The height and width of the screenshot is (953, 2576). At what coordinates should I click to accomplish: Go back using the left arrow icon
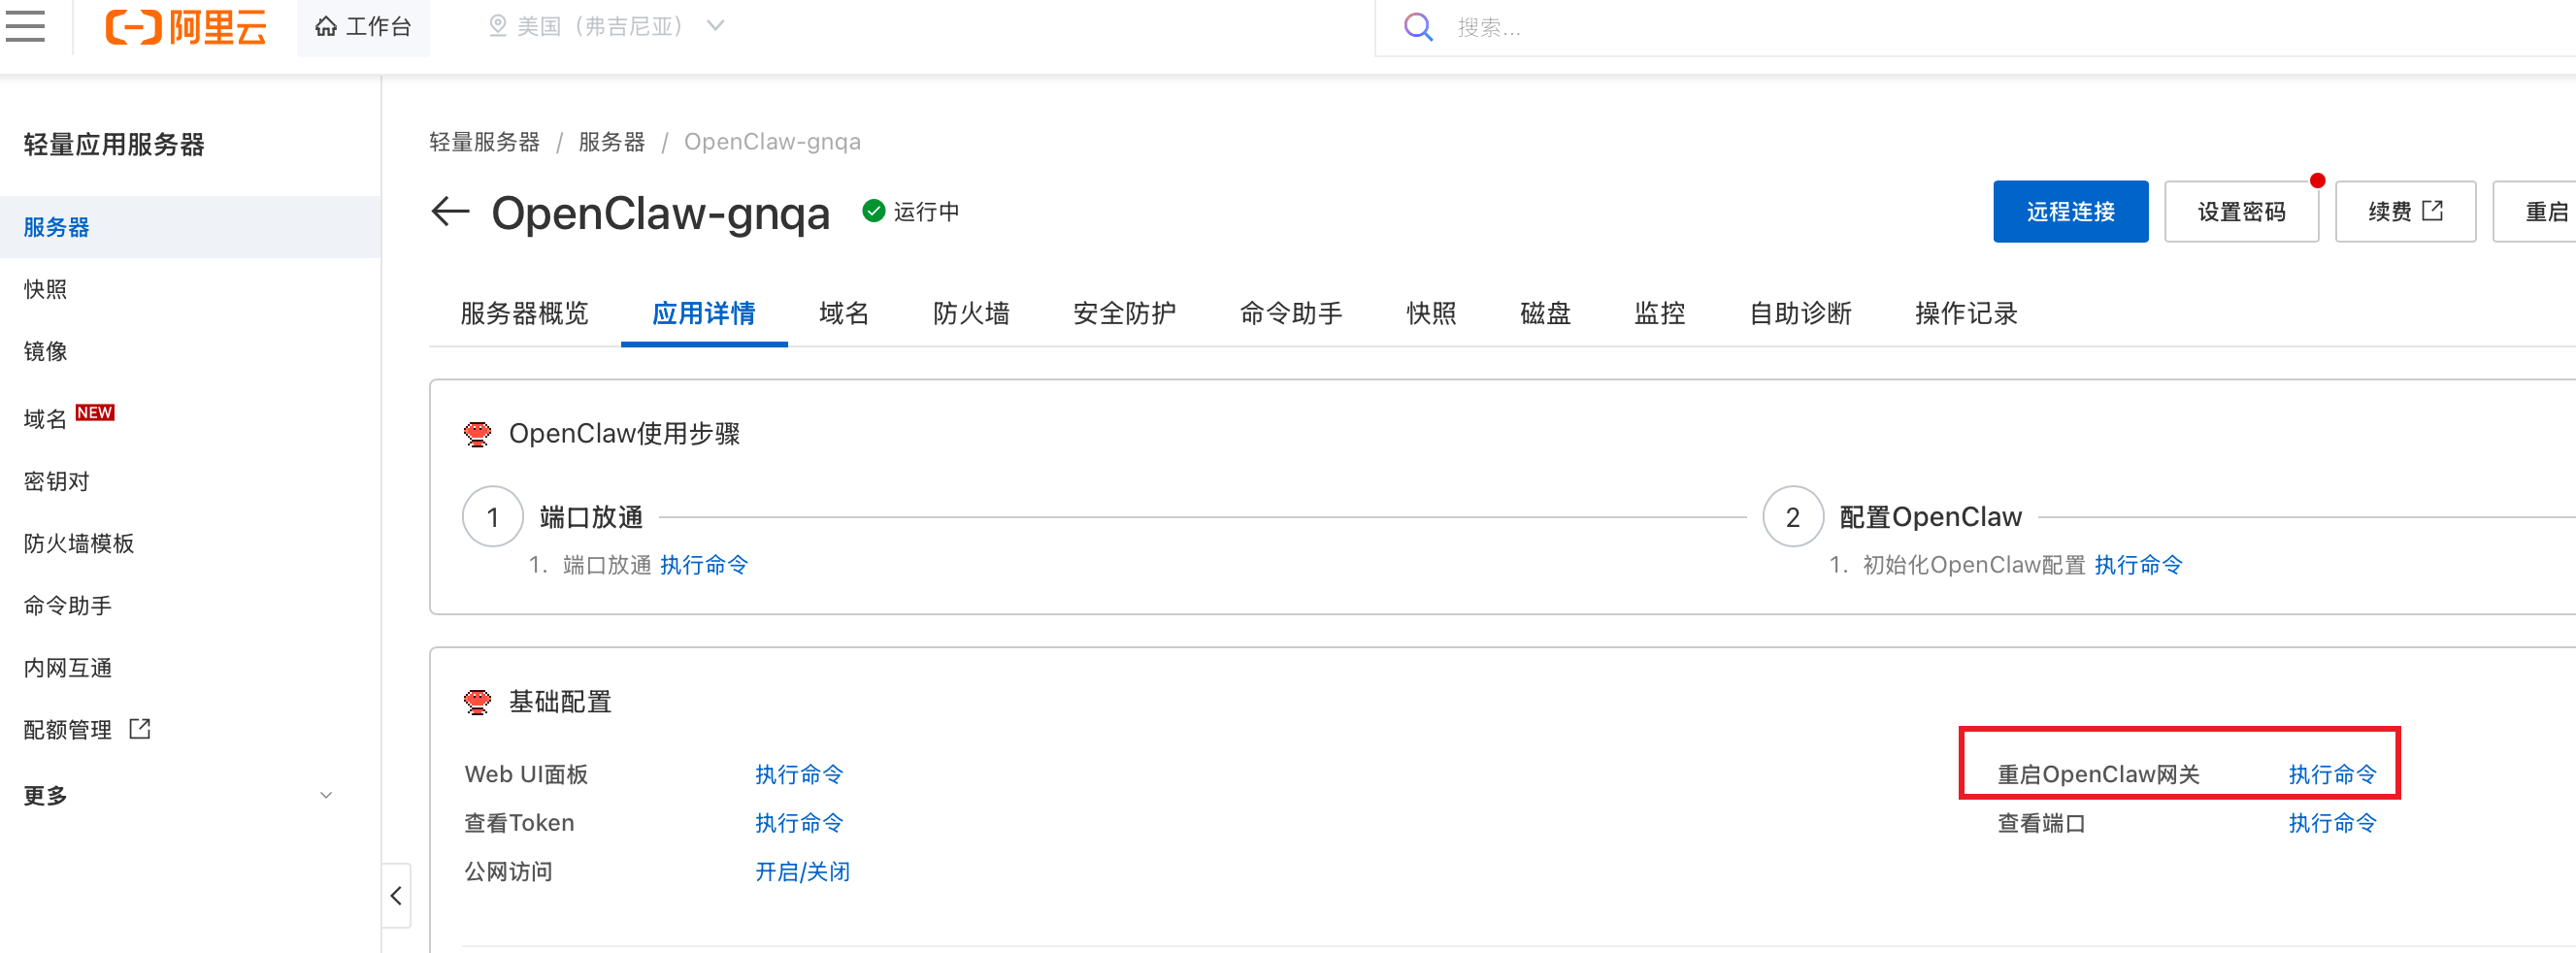(450, 211)
